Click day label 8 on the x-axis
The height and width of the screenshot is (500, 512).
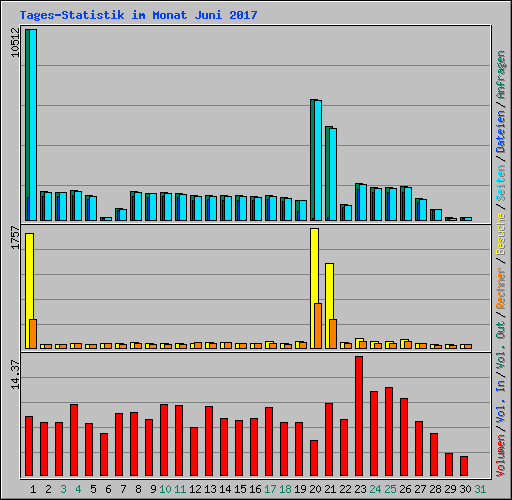138,489
